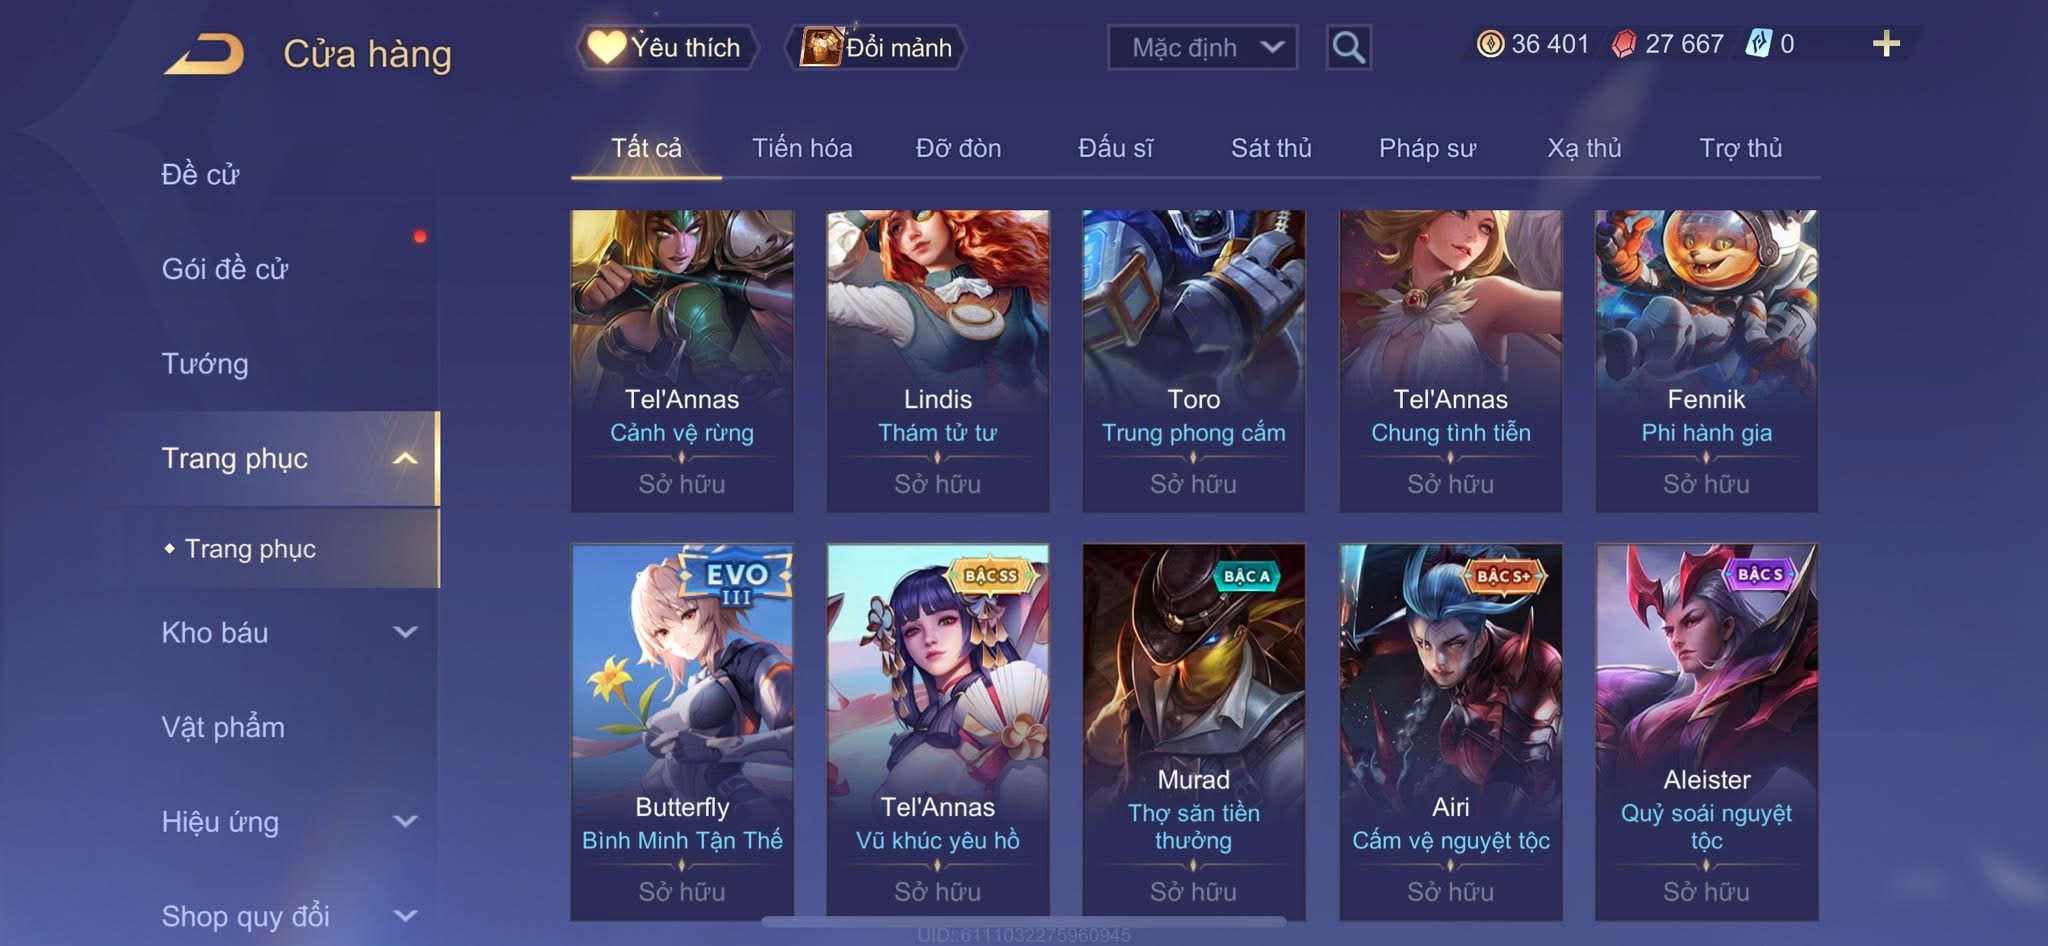Open Gói đề cử in sidebar
This screenshot has width=2048, height=946.
pos(225,268)
